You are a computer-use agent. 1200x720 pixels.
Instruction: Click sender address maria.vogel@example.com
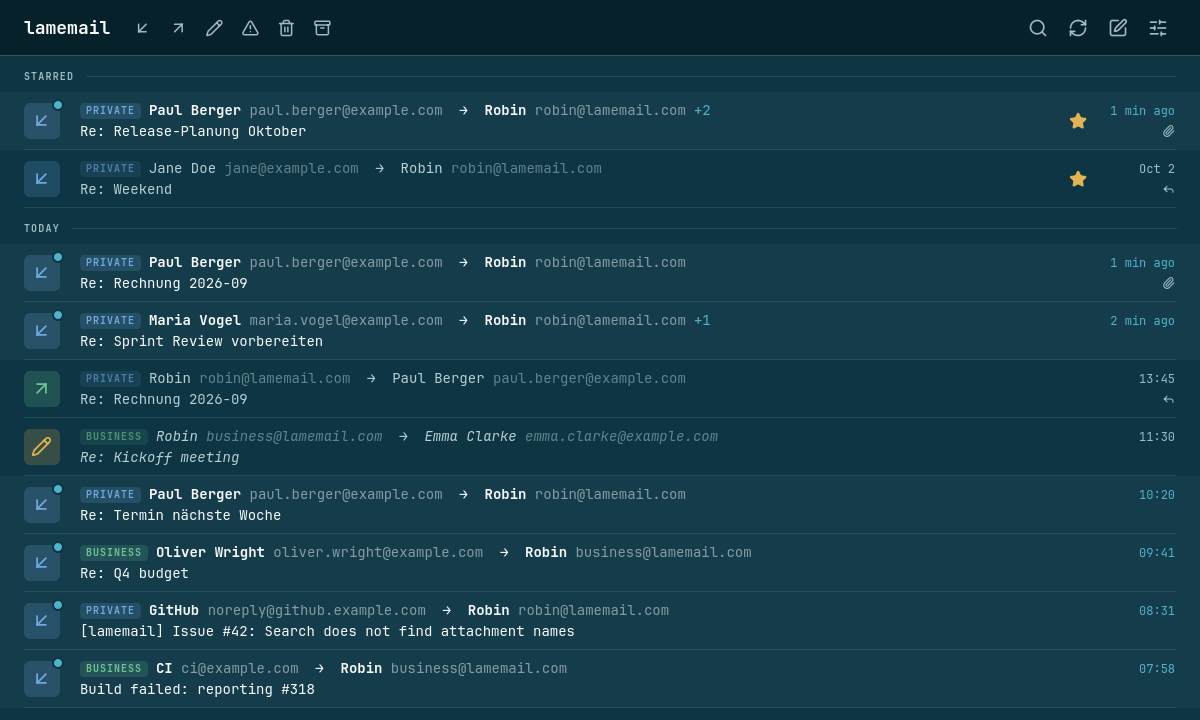[346, 321]
